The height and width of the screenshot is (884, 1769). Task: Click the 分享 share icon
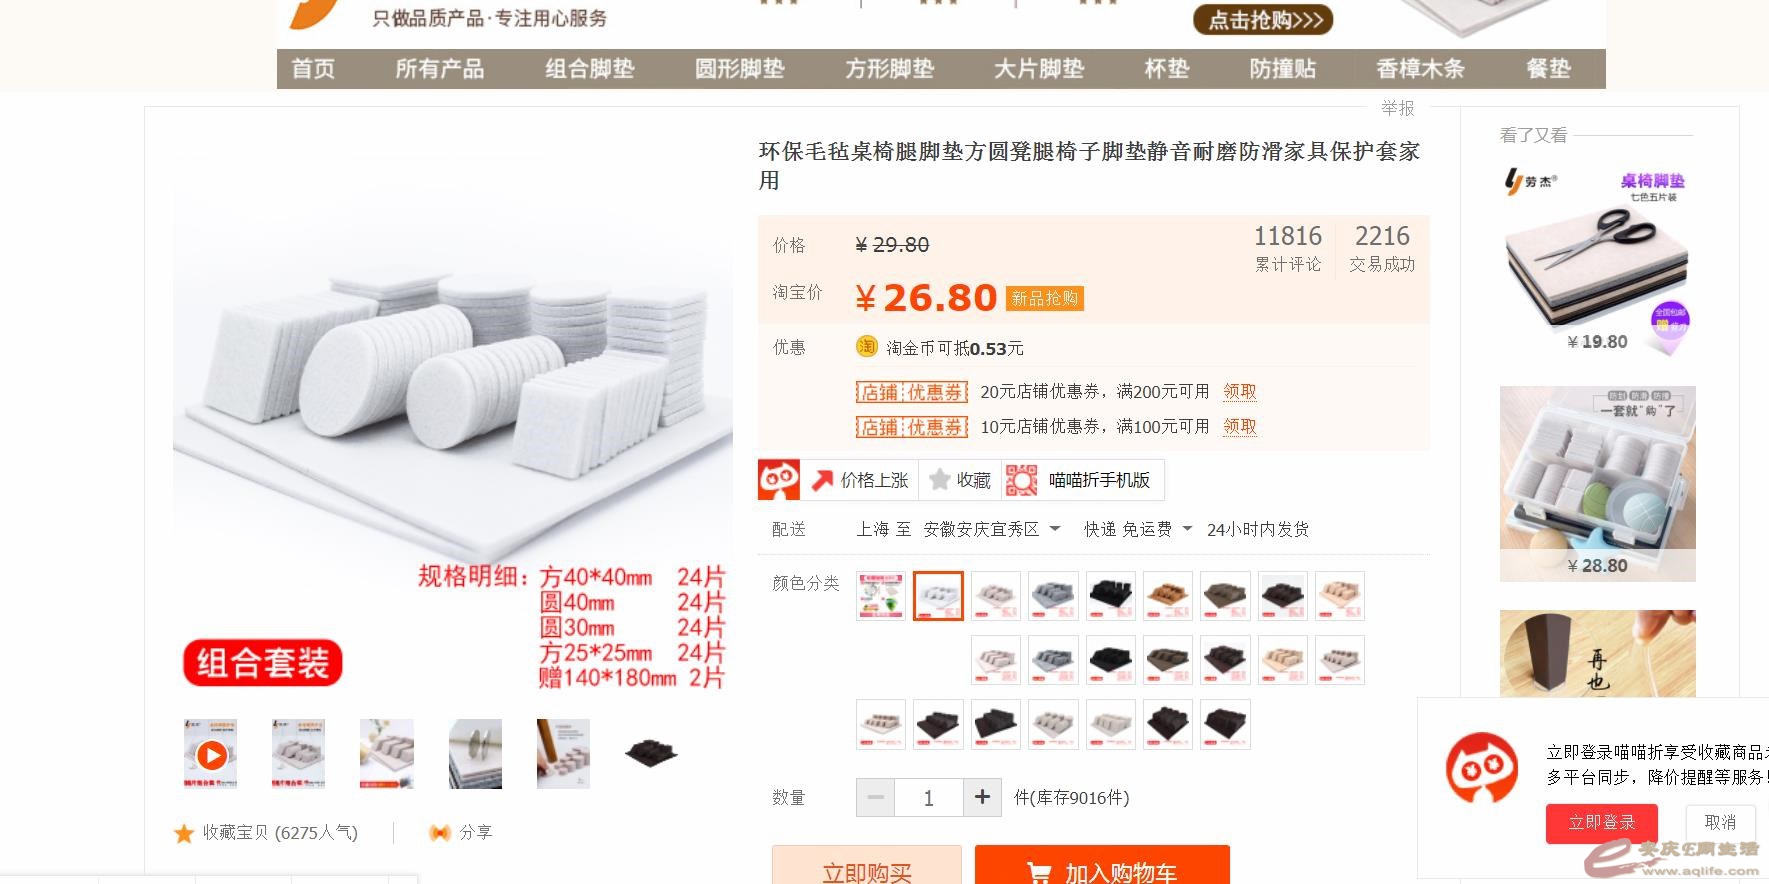click(439, 832)
